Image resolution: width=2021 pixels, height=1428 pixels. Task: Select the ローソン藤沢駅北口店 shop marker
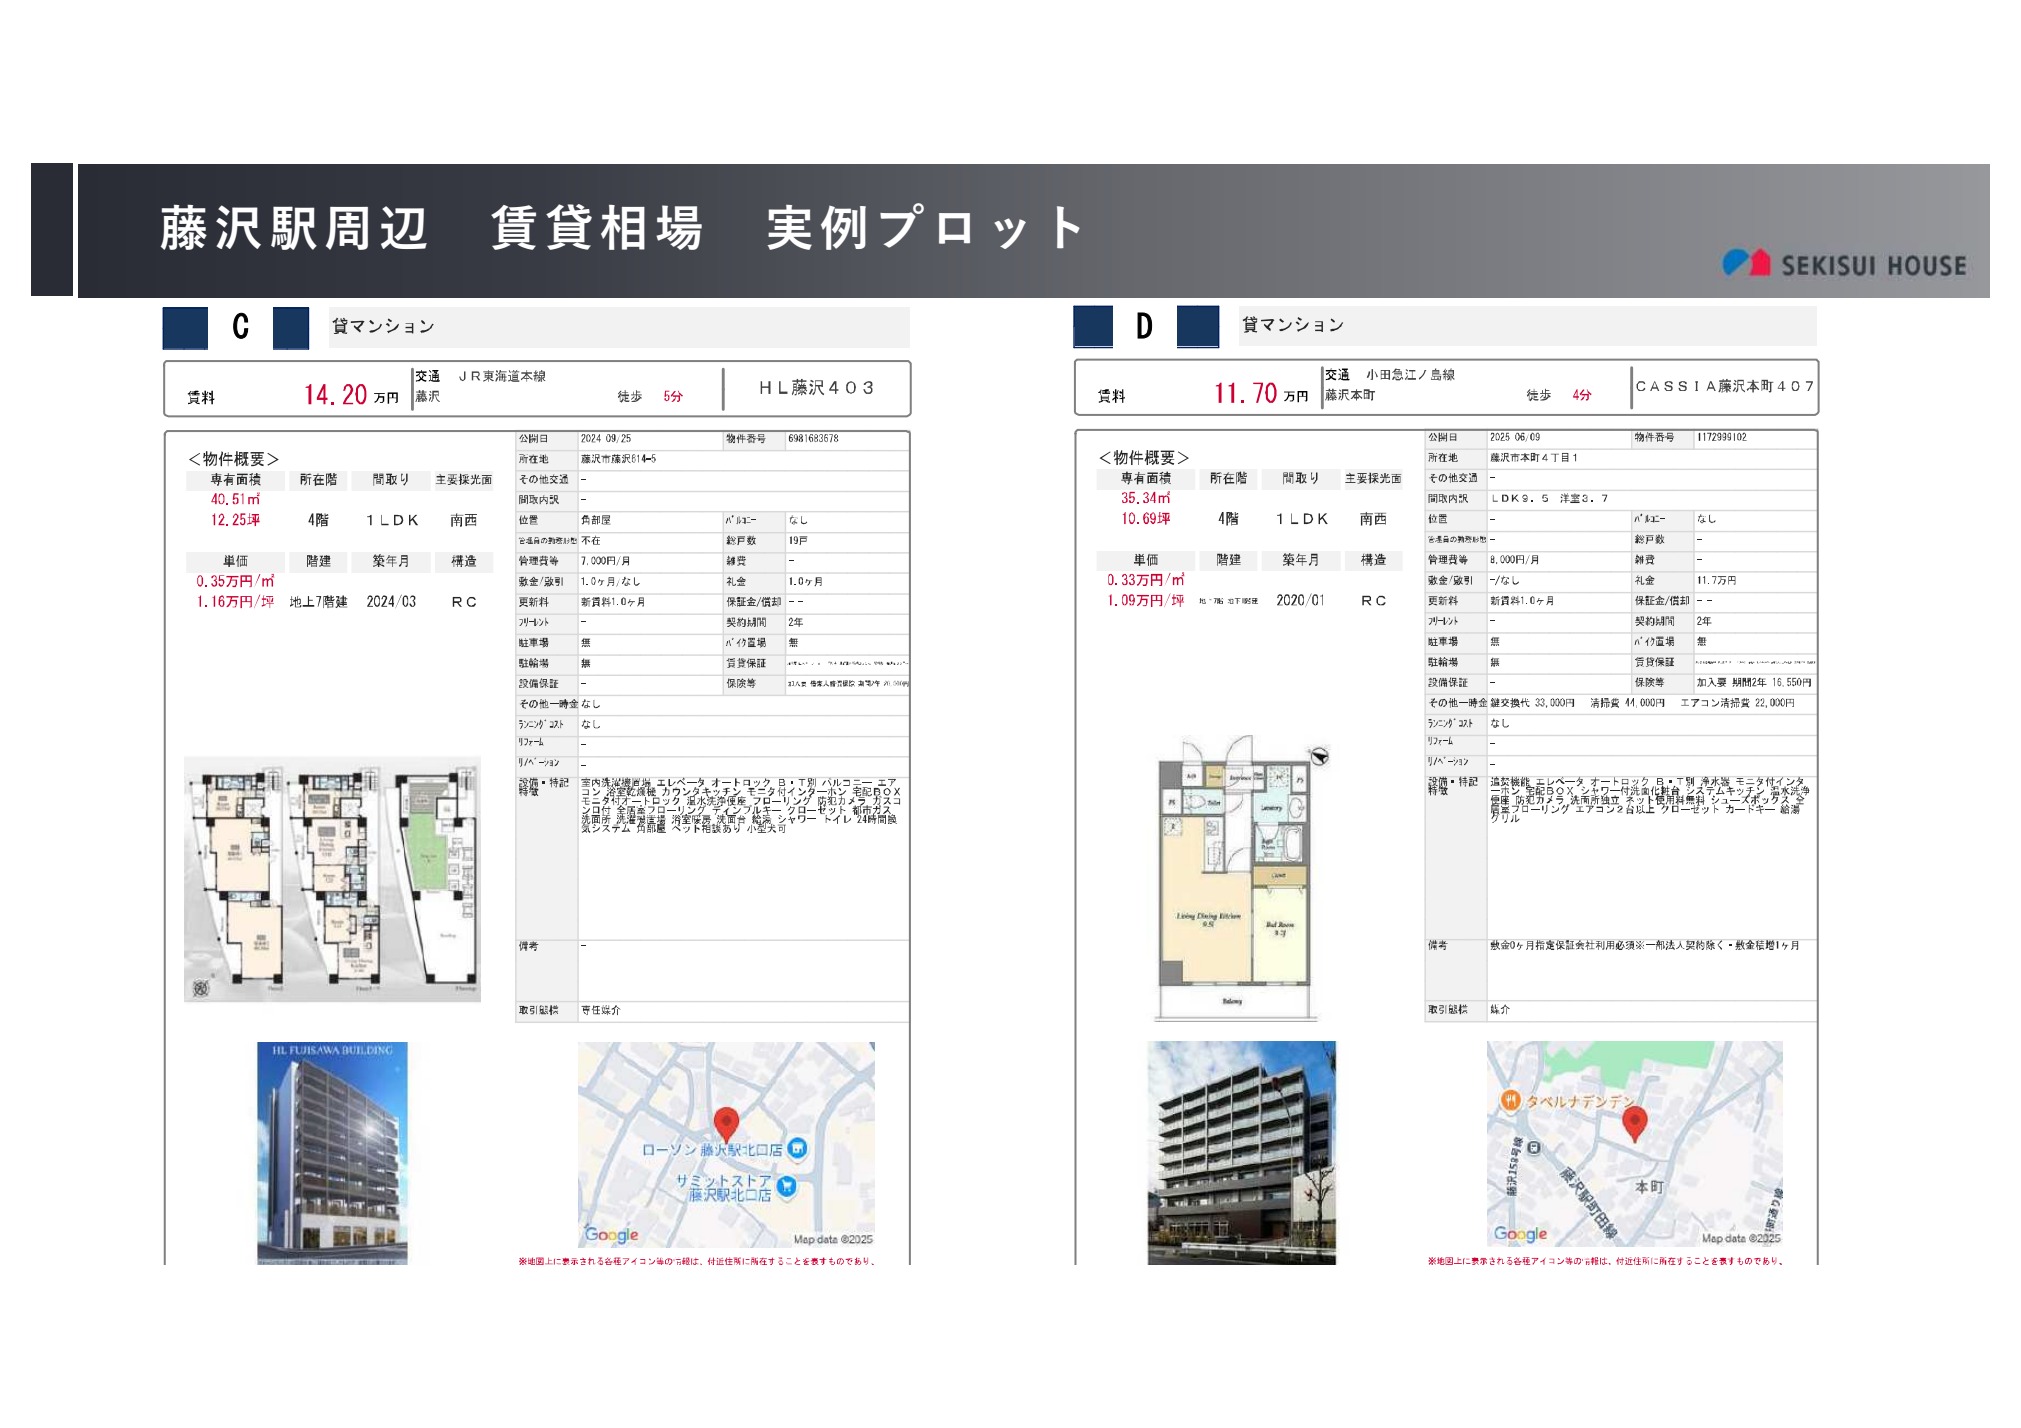tap(797, 1148)
